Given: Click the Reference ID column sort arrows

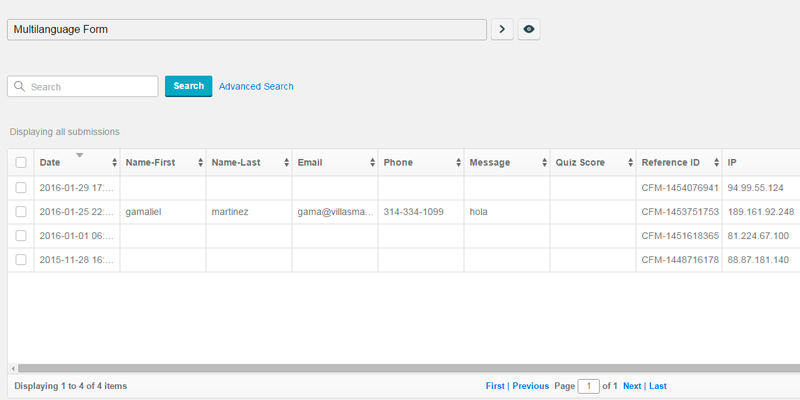Looking at the screenshot, I should (716, 163).
